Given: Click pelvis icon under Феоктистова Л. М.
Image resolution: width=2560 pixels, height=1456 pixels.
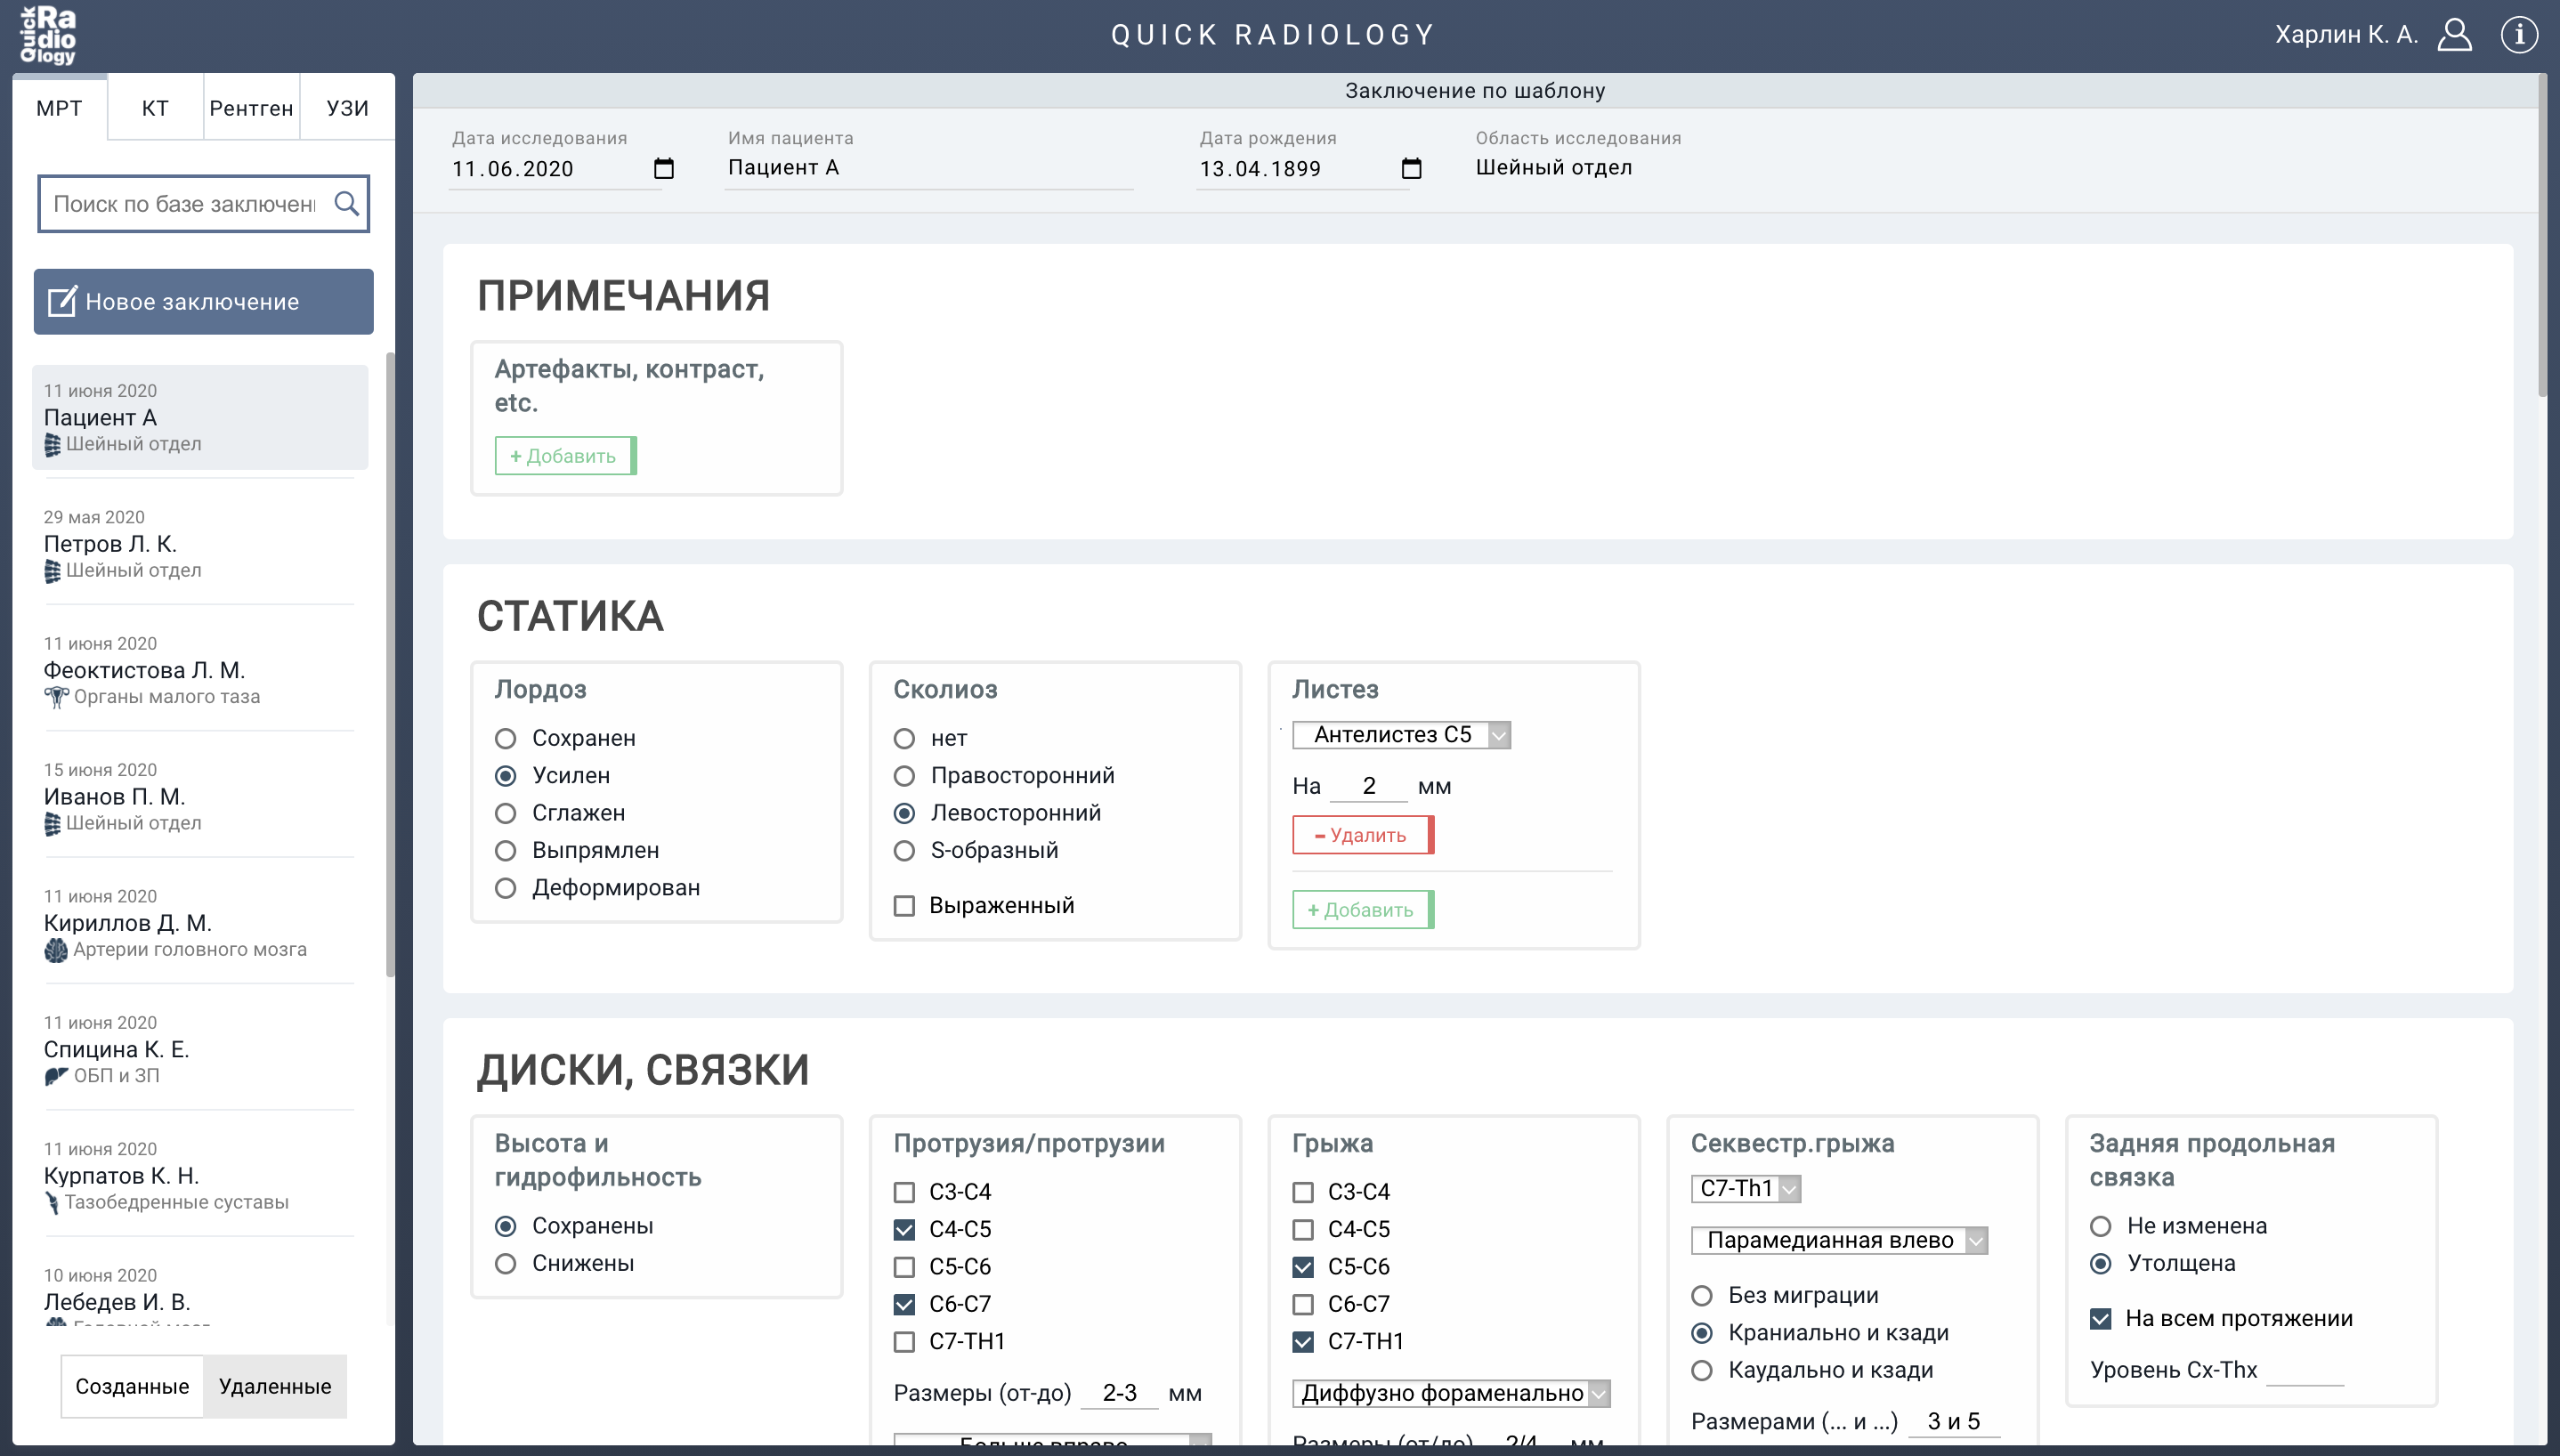Looking at the screenshot, I should click(x=56, y=697).
